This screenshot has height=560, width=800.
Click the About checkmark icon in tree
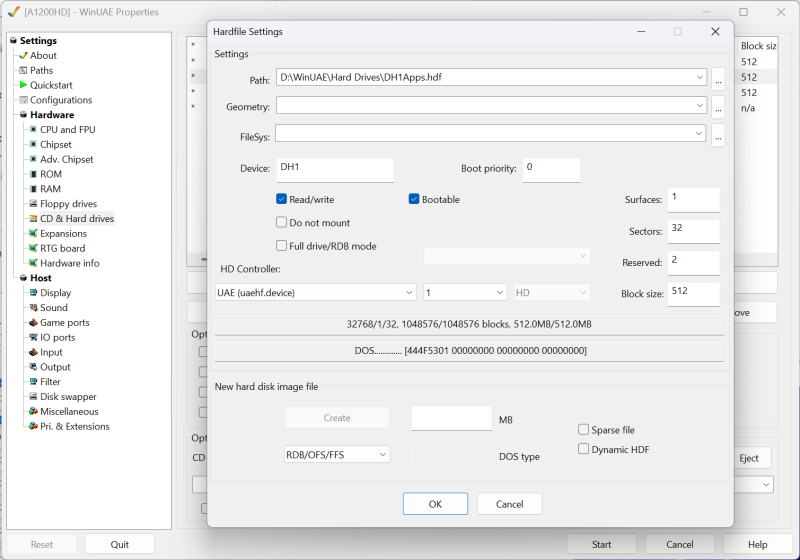click(23, 56)
